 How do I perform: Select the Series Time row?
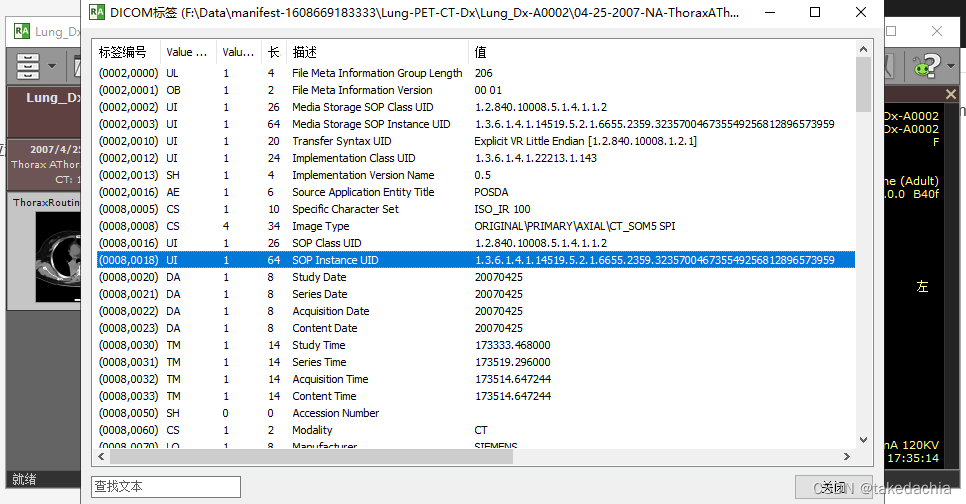point(476,362)
